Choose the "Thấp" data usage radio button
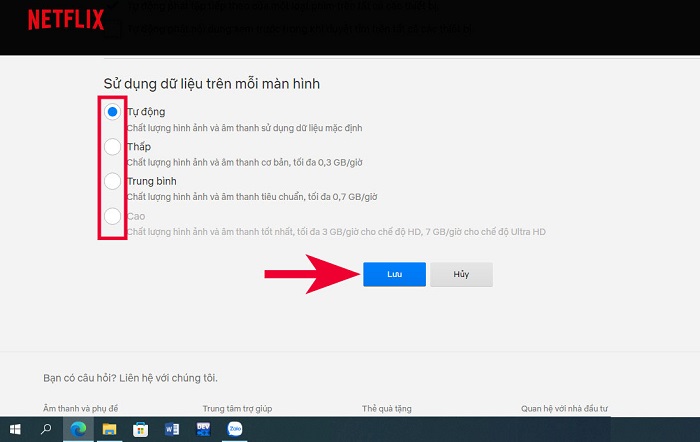The image size is (700, 442). pos(113,147)
